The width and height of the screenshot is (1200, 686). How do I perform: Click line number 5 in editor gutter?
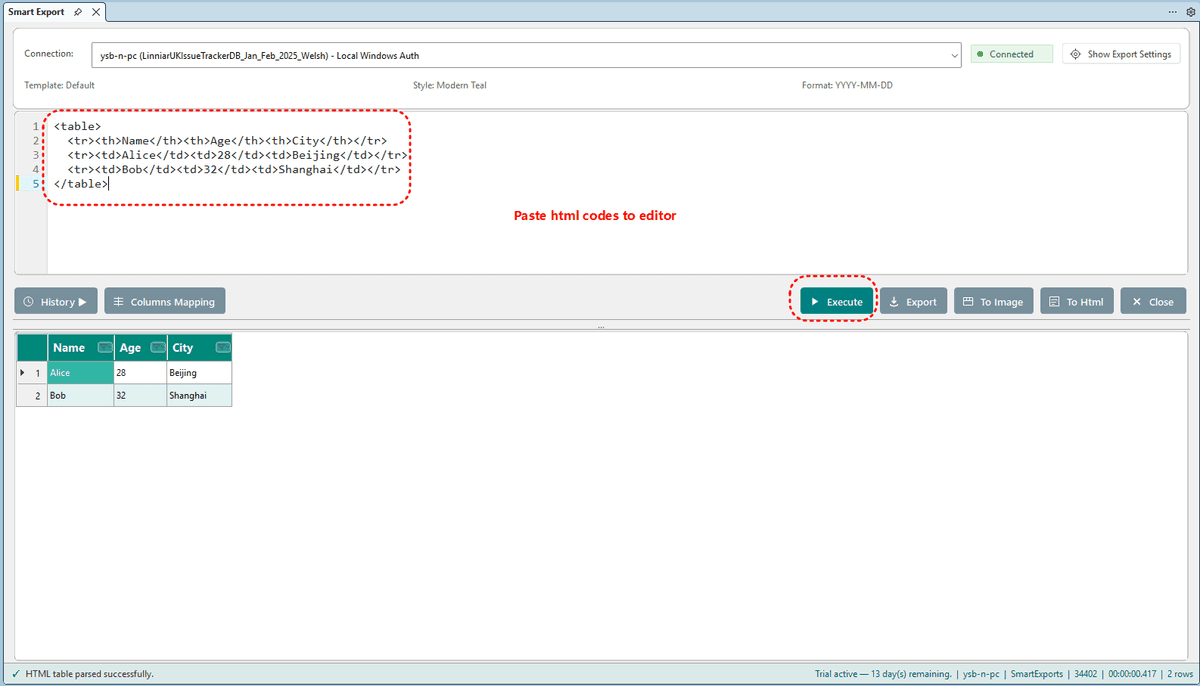tap(36, 184)
